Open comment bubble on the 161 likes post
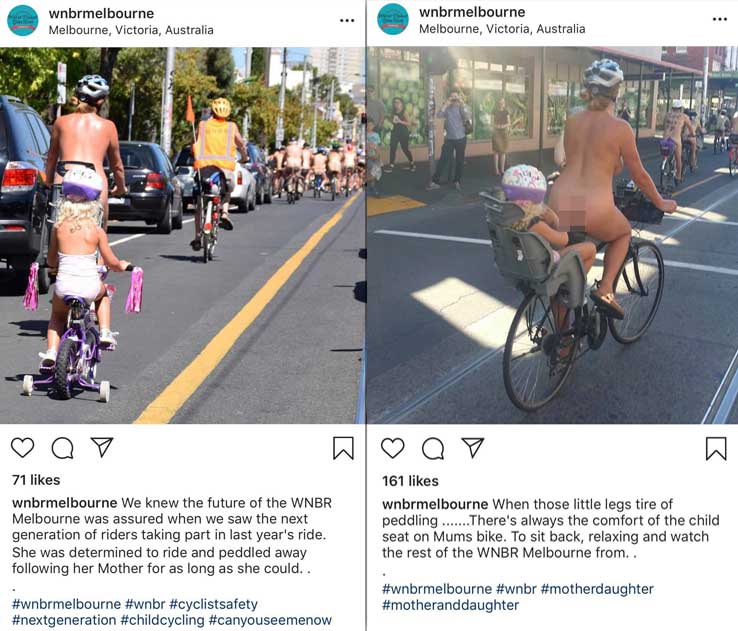The width and height of the screenshot is (738, 631). (433, 448)
